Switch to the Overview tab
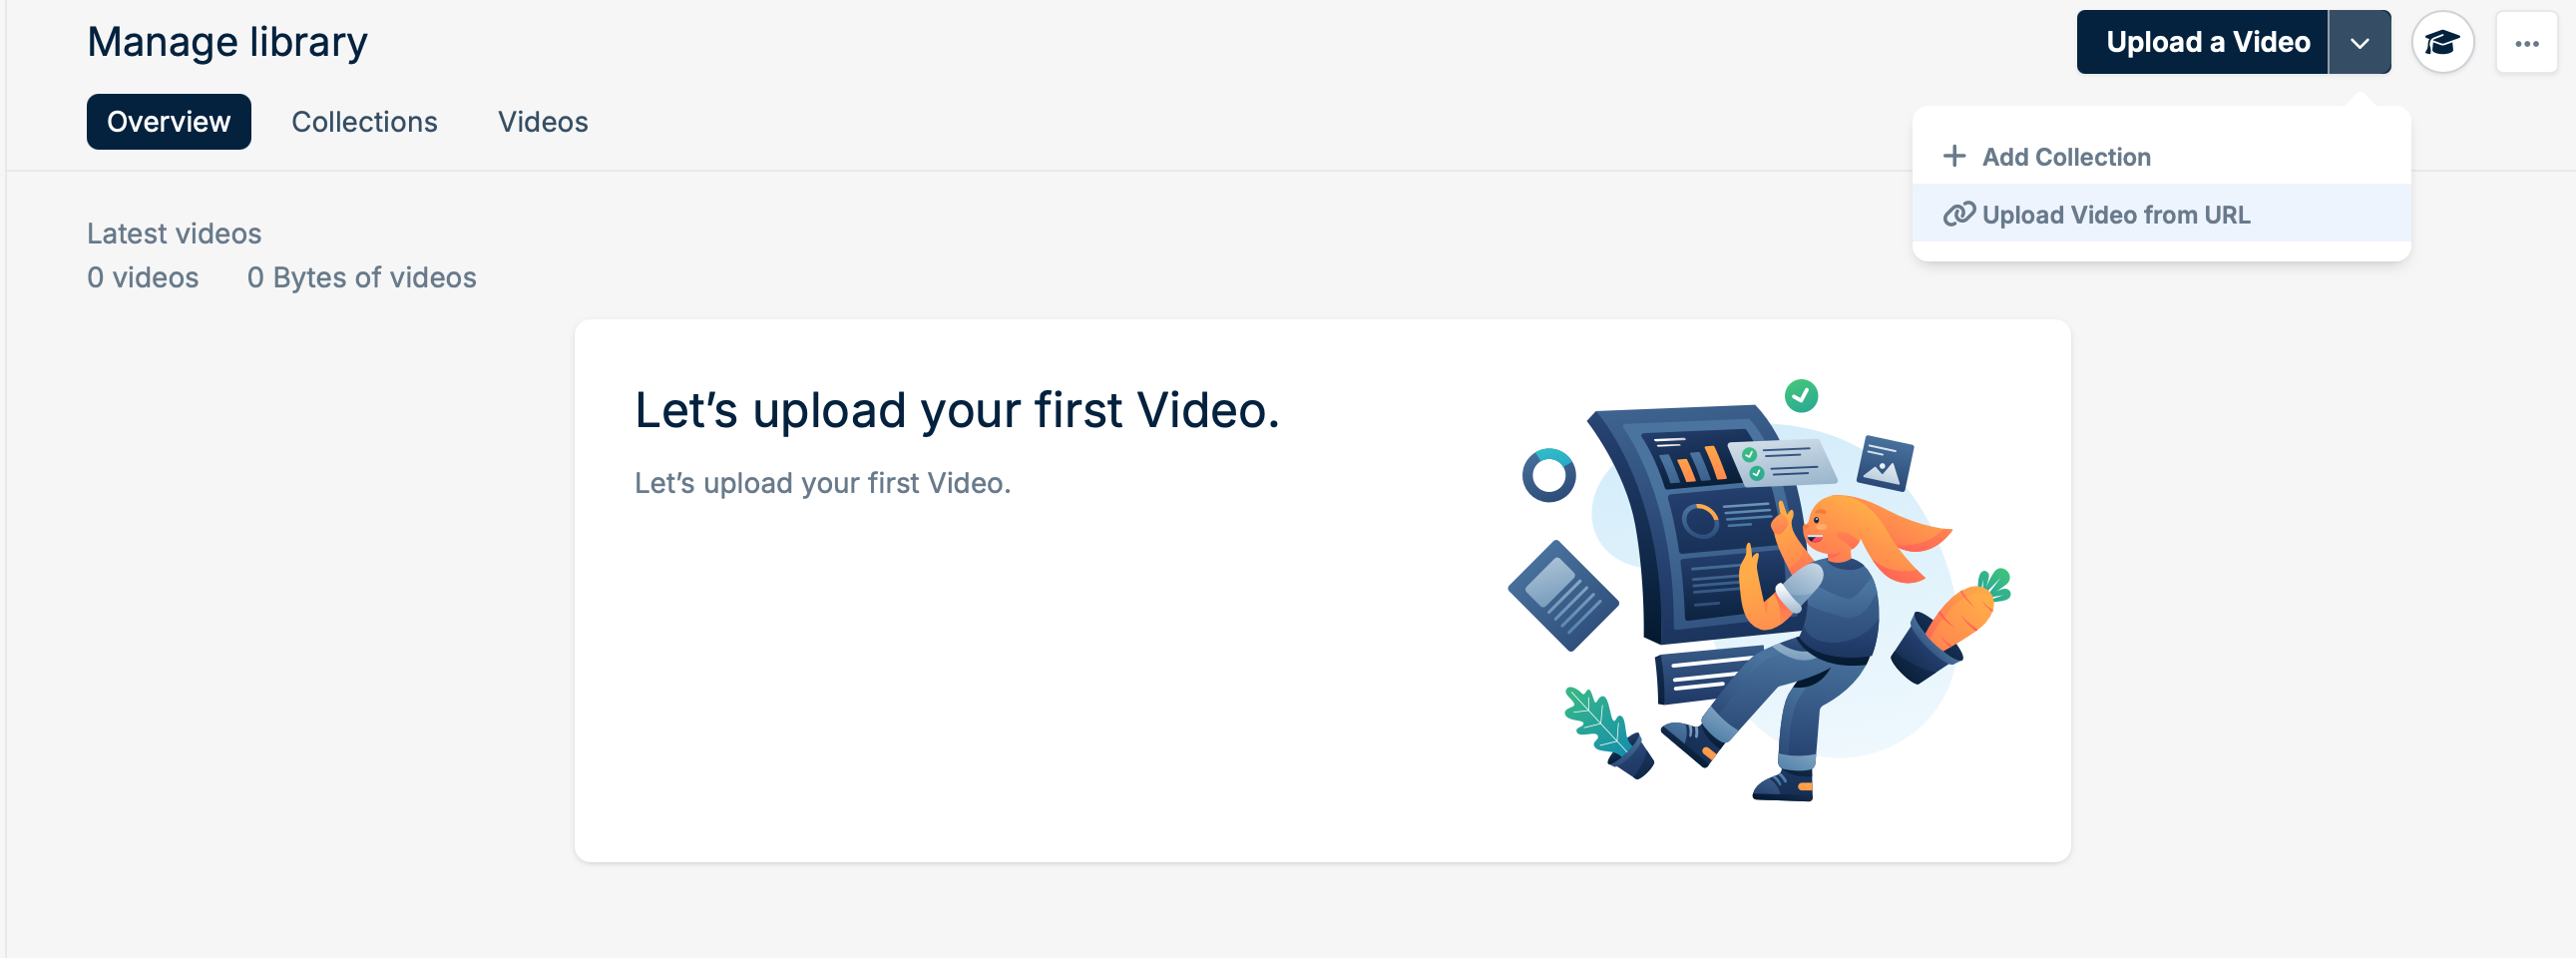Screen dimensions: 2576x958 (x=169, y=122)
